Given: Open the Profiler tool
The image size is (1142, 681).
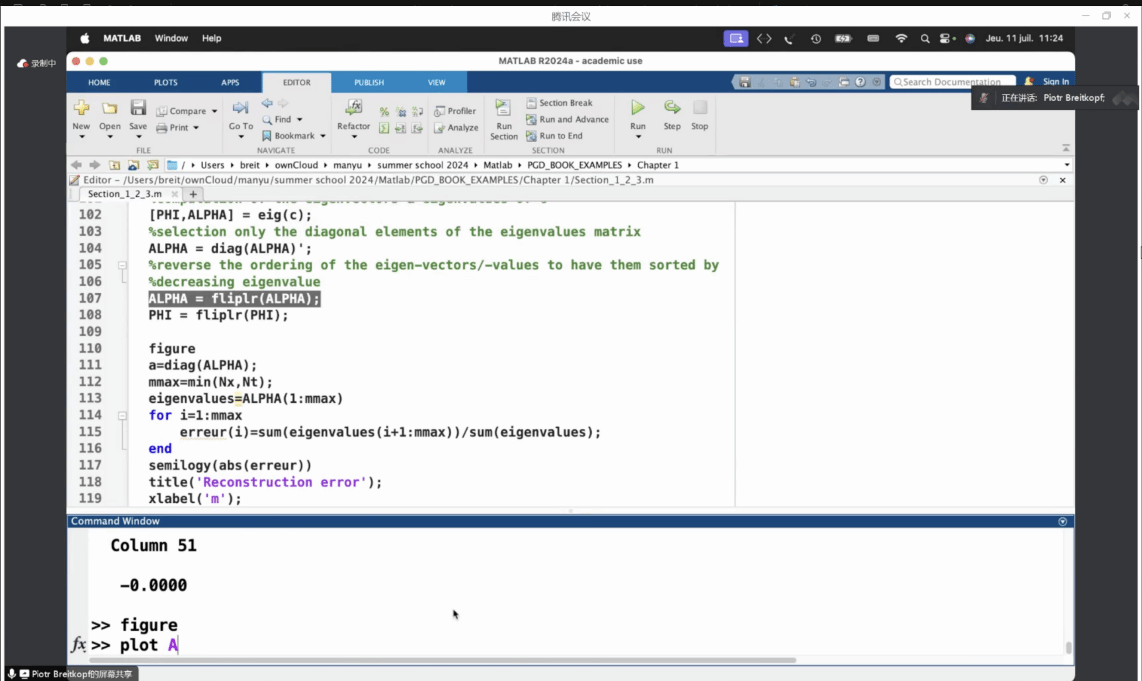Looking at the screenshot, I should point(455,111).
